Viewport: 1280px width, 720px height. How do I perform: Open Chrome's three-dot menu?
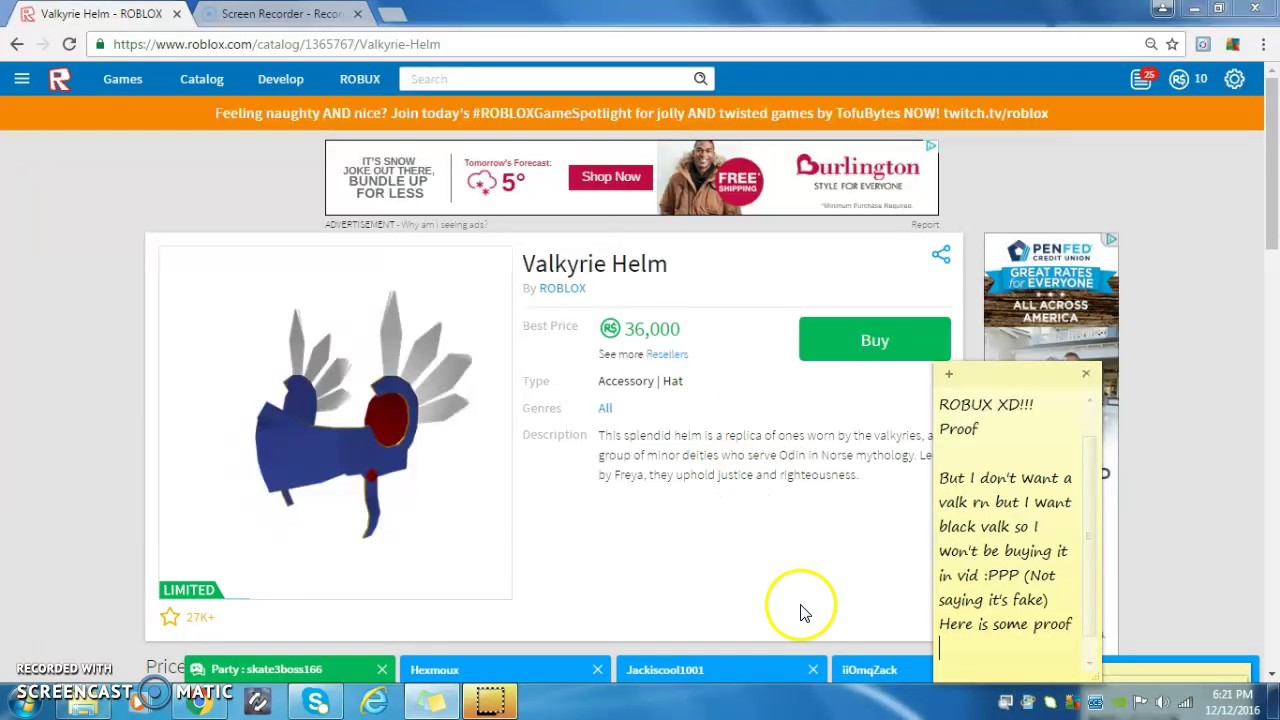tap(1265, 44)
